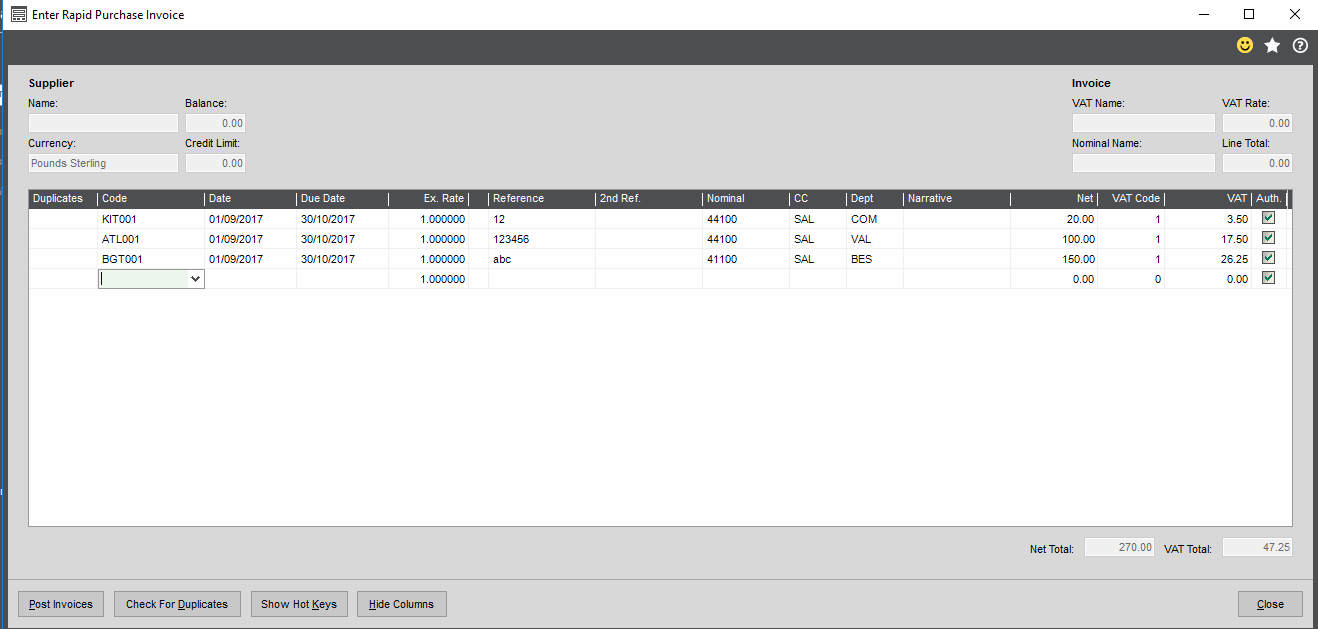Click the Due Date column header
Image resolution: width=1318 pixels, height=629 pixels.
pos(342,199)
